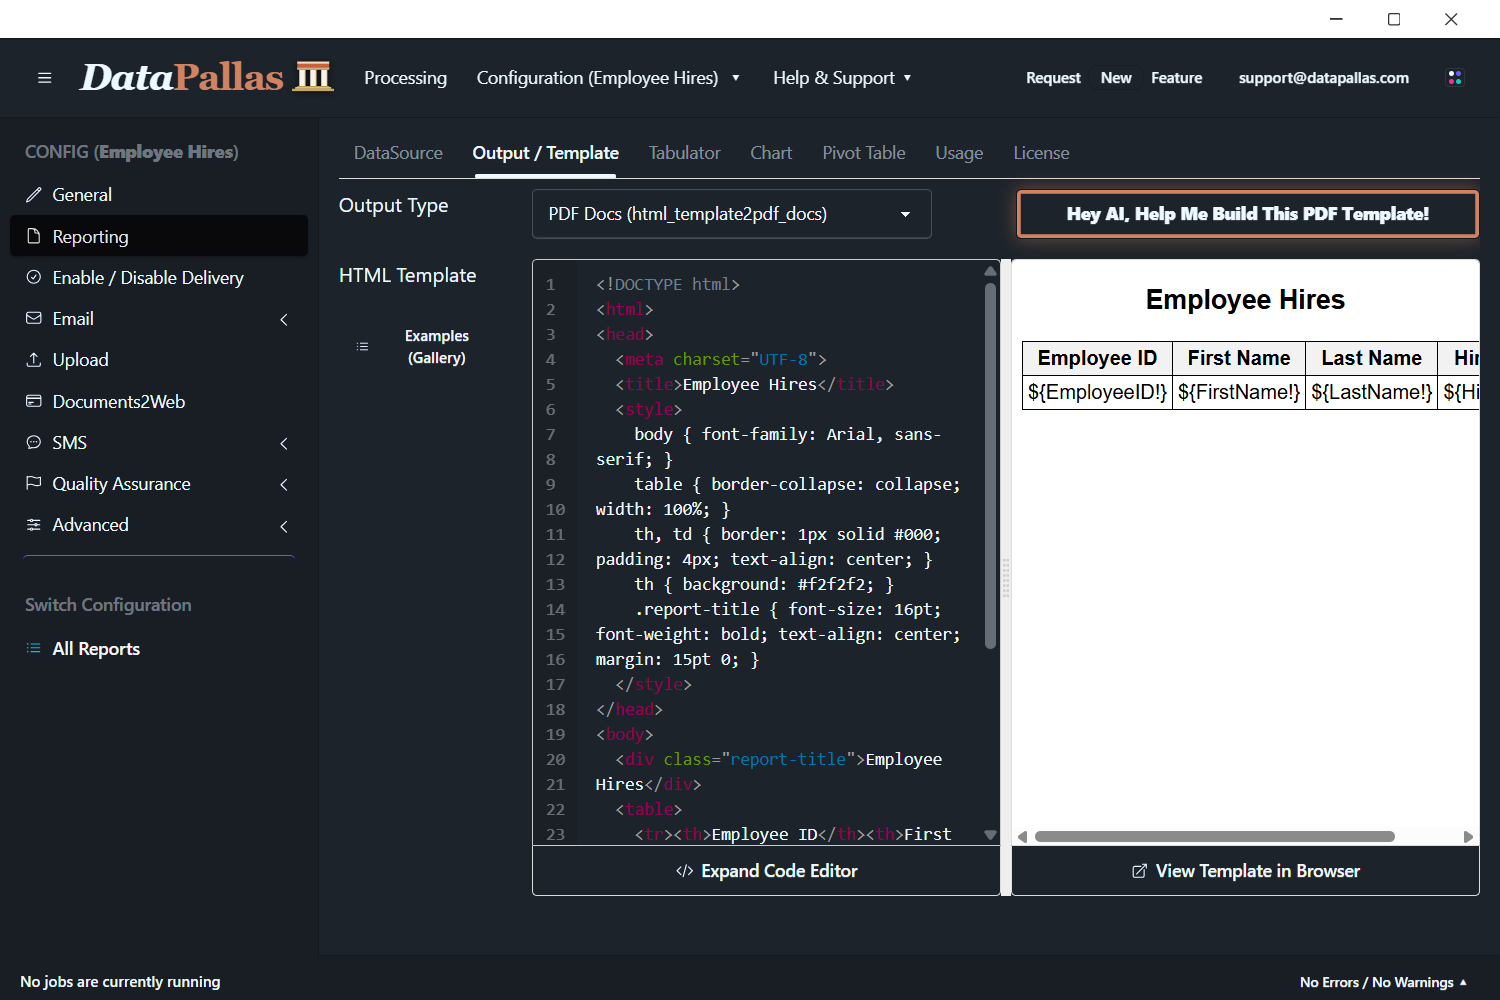
Task: Click the preview horizontal scrollbar thumb
Action: (x=1215, y=836)
